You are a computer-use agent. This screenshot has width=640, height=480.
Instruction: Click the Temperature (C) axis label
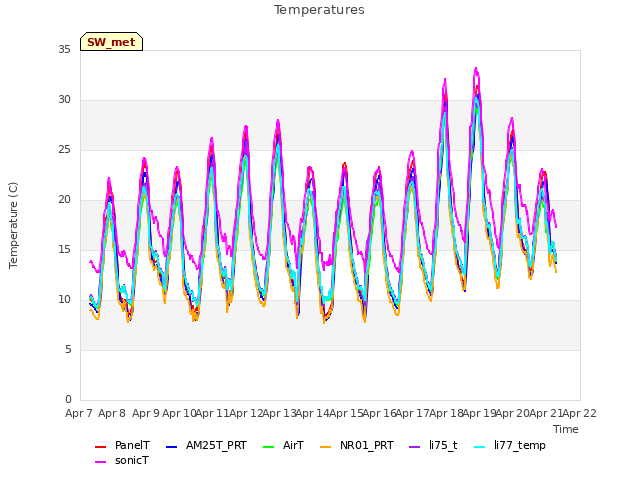(13, 225)
